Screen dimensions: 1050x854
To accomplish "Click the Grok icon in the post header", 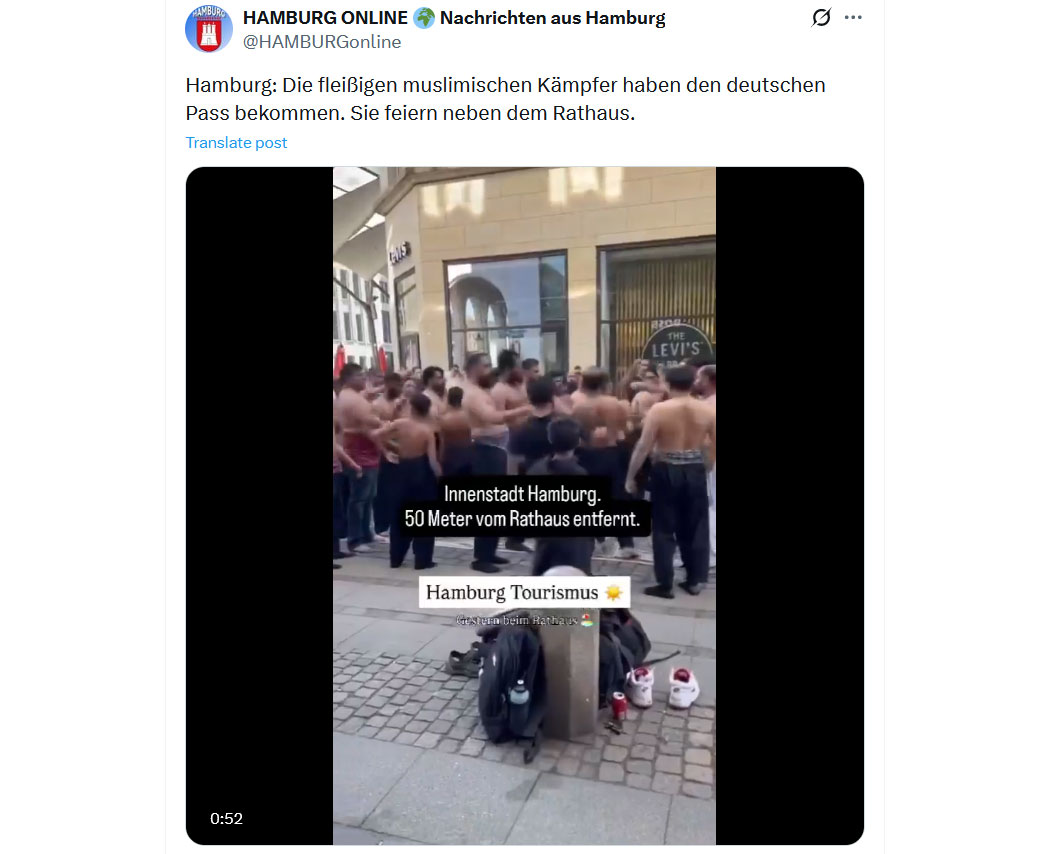I will coord(821,17).
